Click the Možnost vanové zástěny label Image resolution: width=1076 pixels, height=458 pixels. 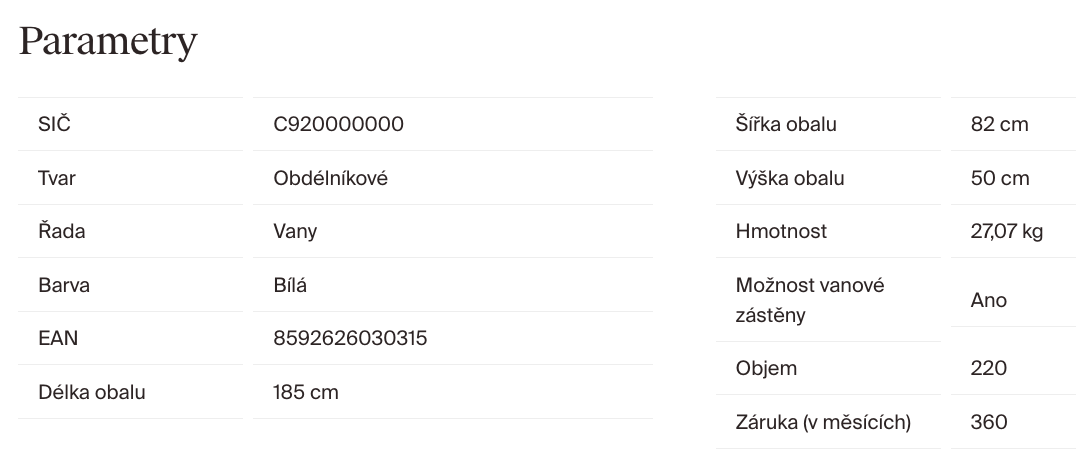point(810,300)
